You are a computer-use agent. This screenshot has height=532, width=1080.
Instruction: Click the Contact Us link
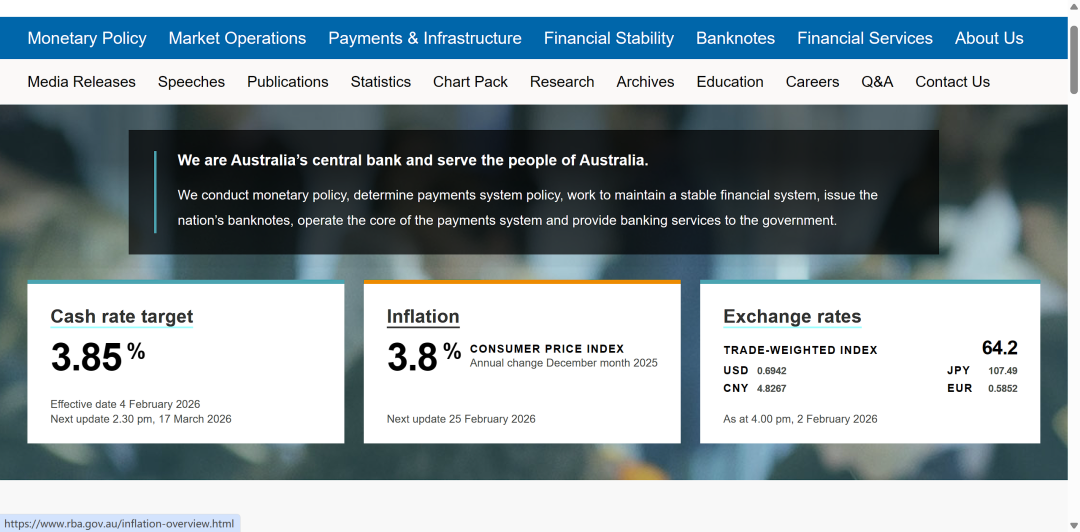pos(952,82)
